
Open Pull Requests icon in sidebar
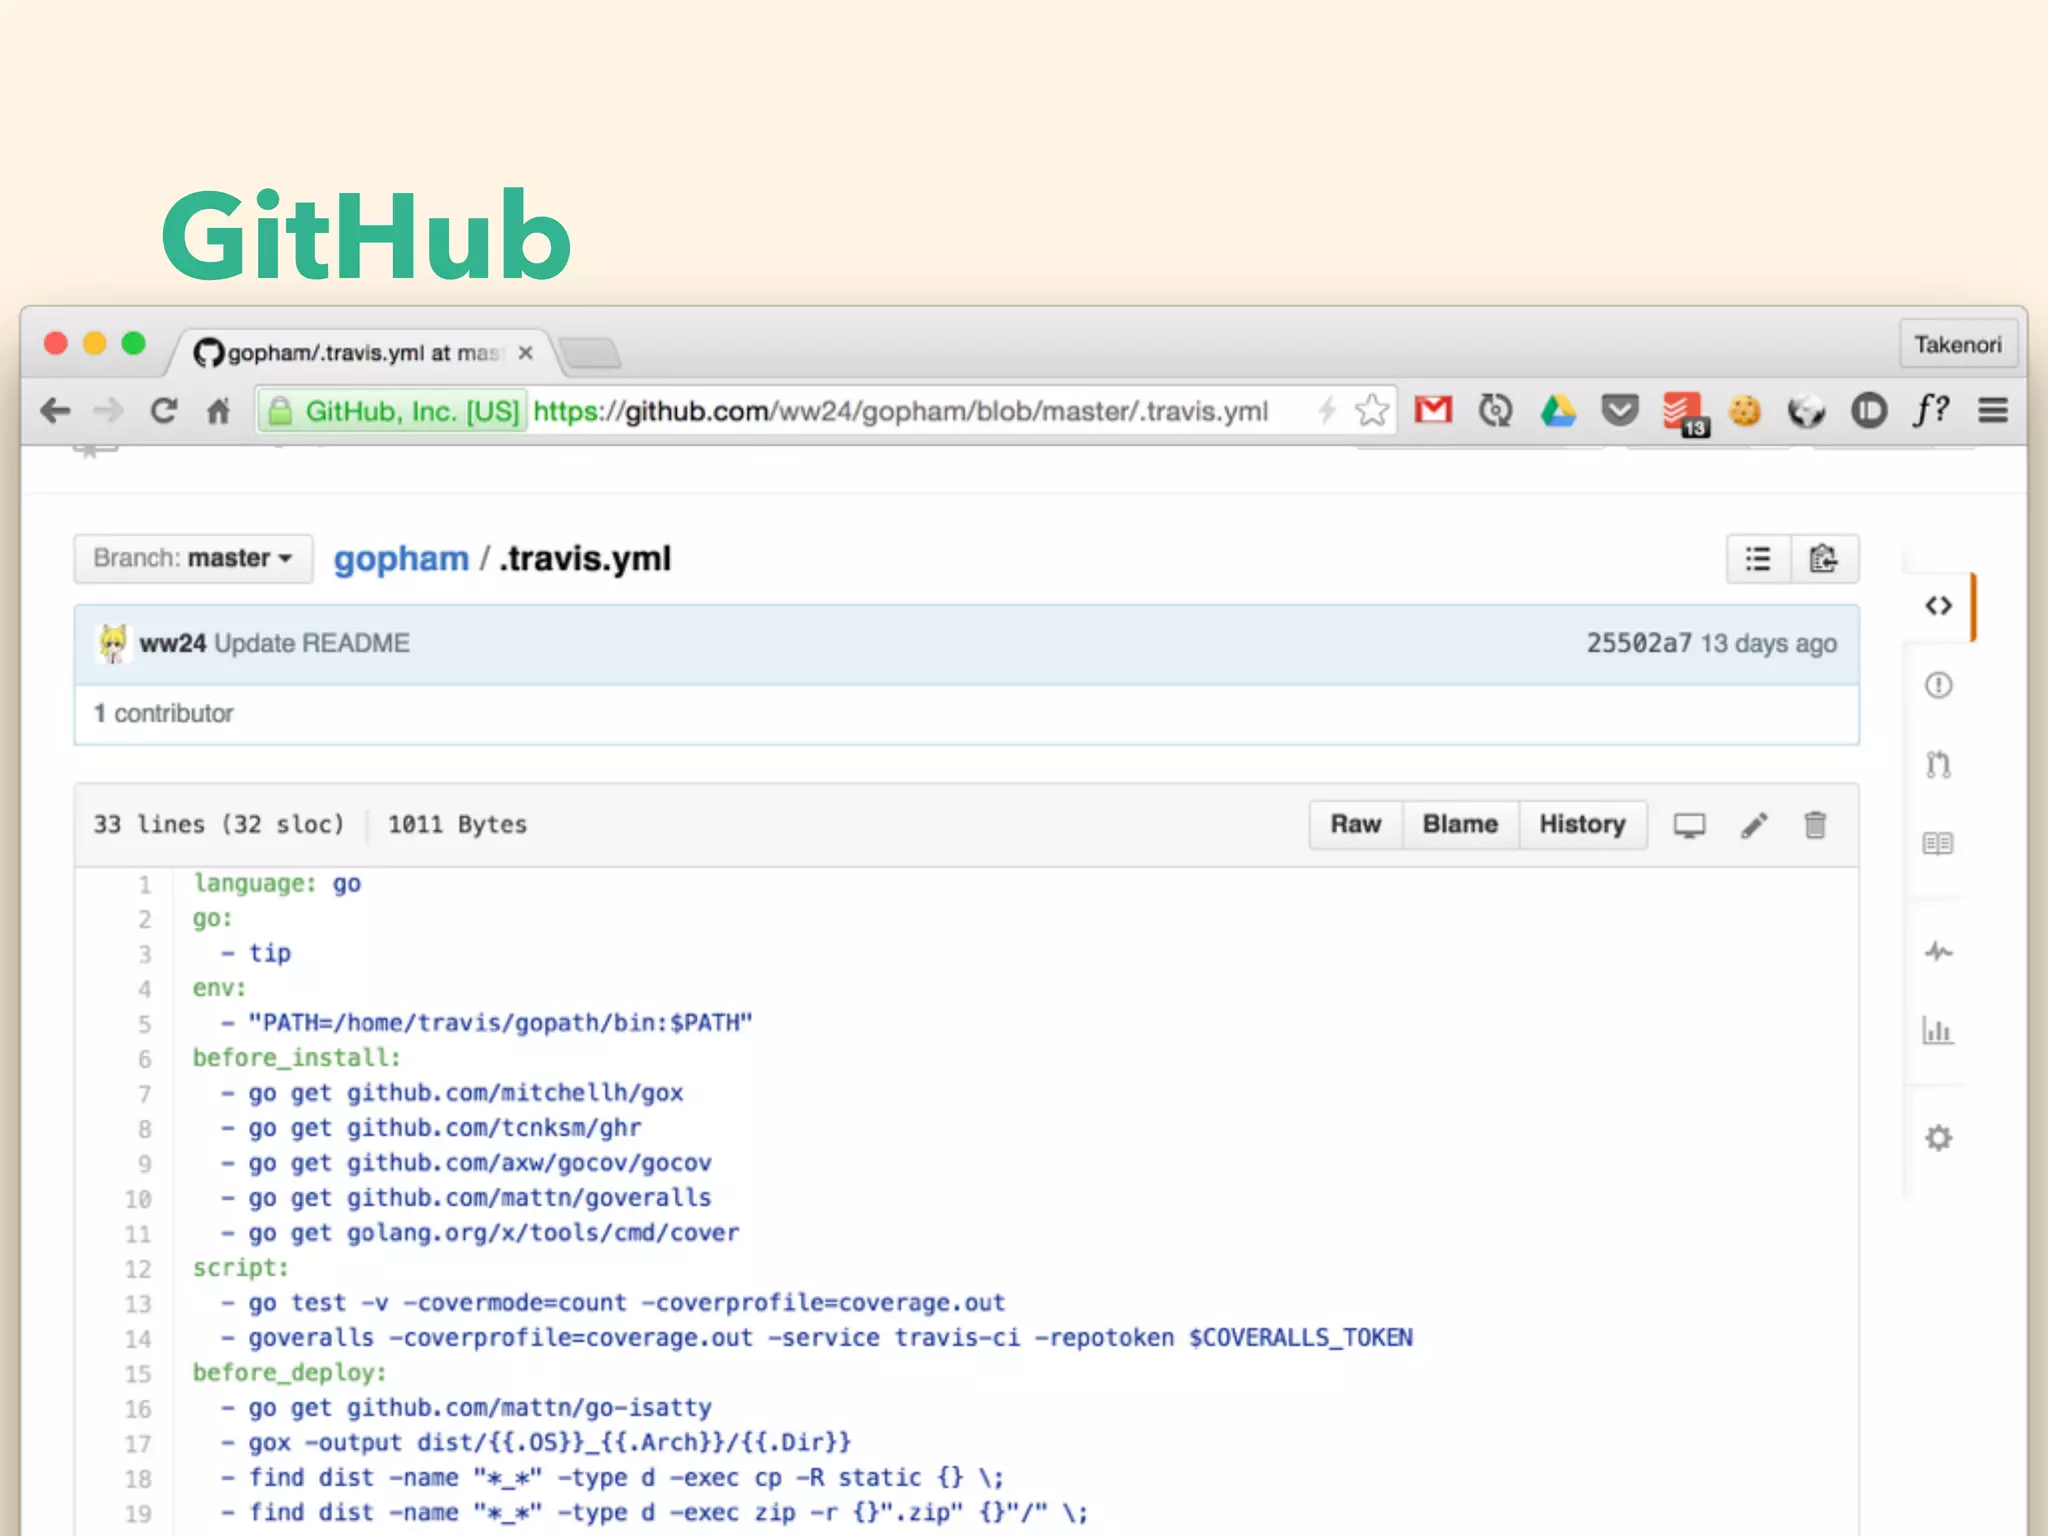tap(1938, 765)
